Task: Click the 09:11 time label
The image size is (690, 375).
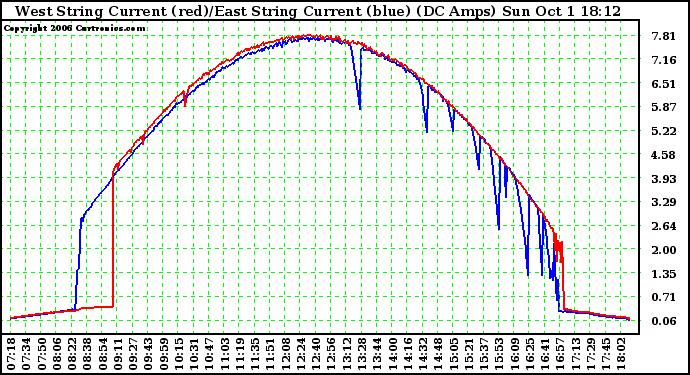Action: pyautogui.click(x=118, y=354)
